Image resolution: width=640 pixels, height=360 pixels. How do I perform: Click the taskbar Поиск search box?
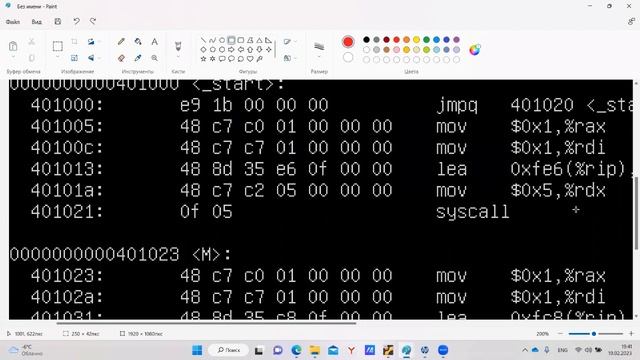[229, 350]
